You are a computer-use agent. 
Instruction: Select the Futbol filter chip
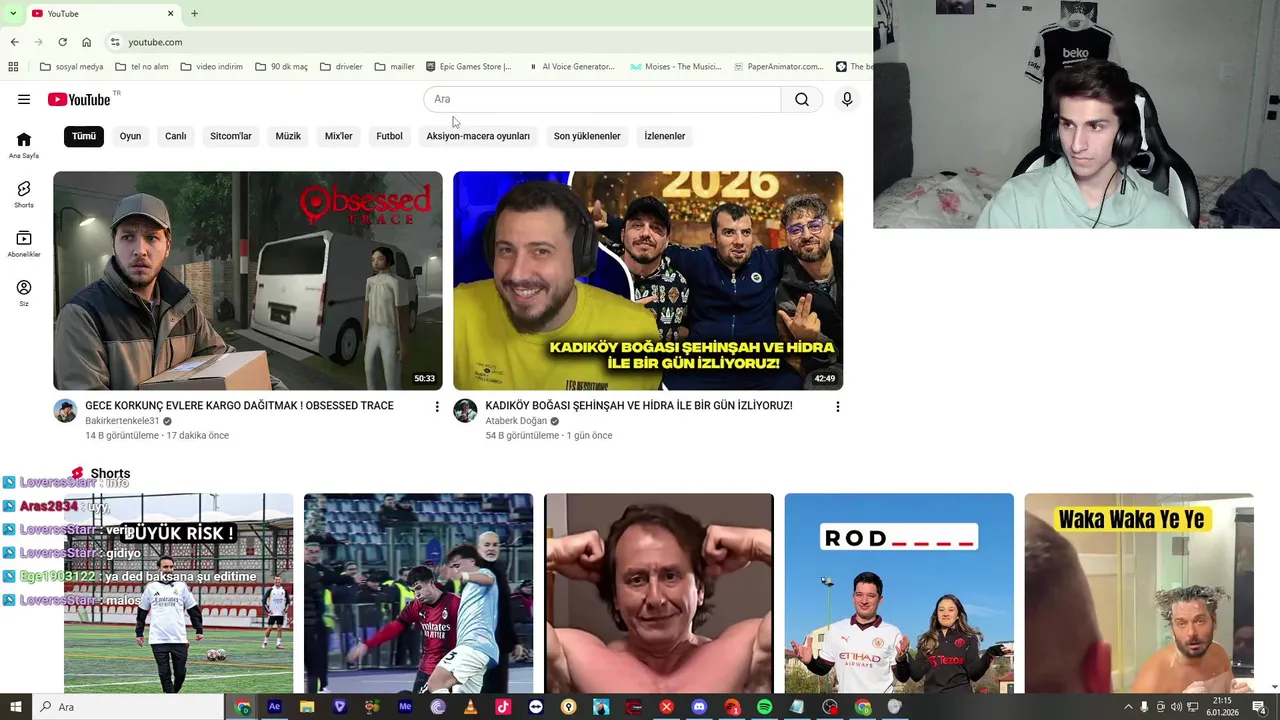[x=390, y=136]
